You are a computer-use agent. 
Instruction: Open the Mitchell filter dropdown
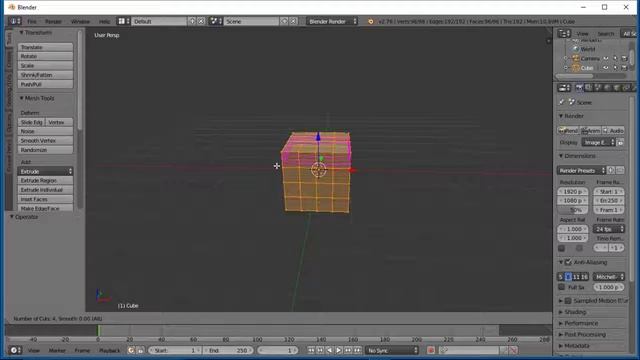[609, 277]
